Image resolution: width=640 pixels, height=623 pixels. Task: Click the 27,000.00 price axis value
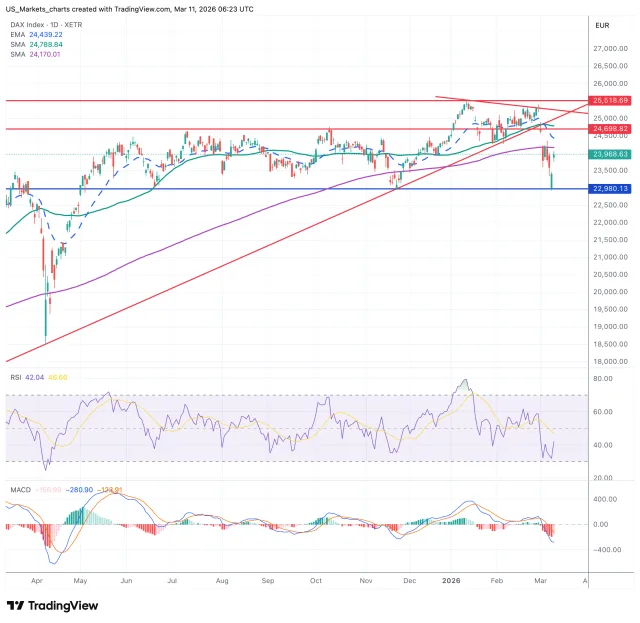610,49
